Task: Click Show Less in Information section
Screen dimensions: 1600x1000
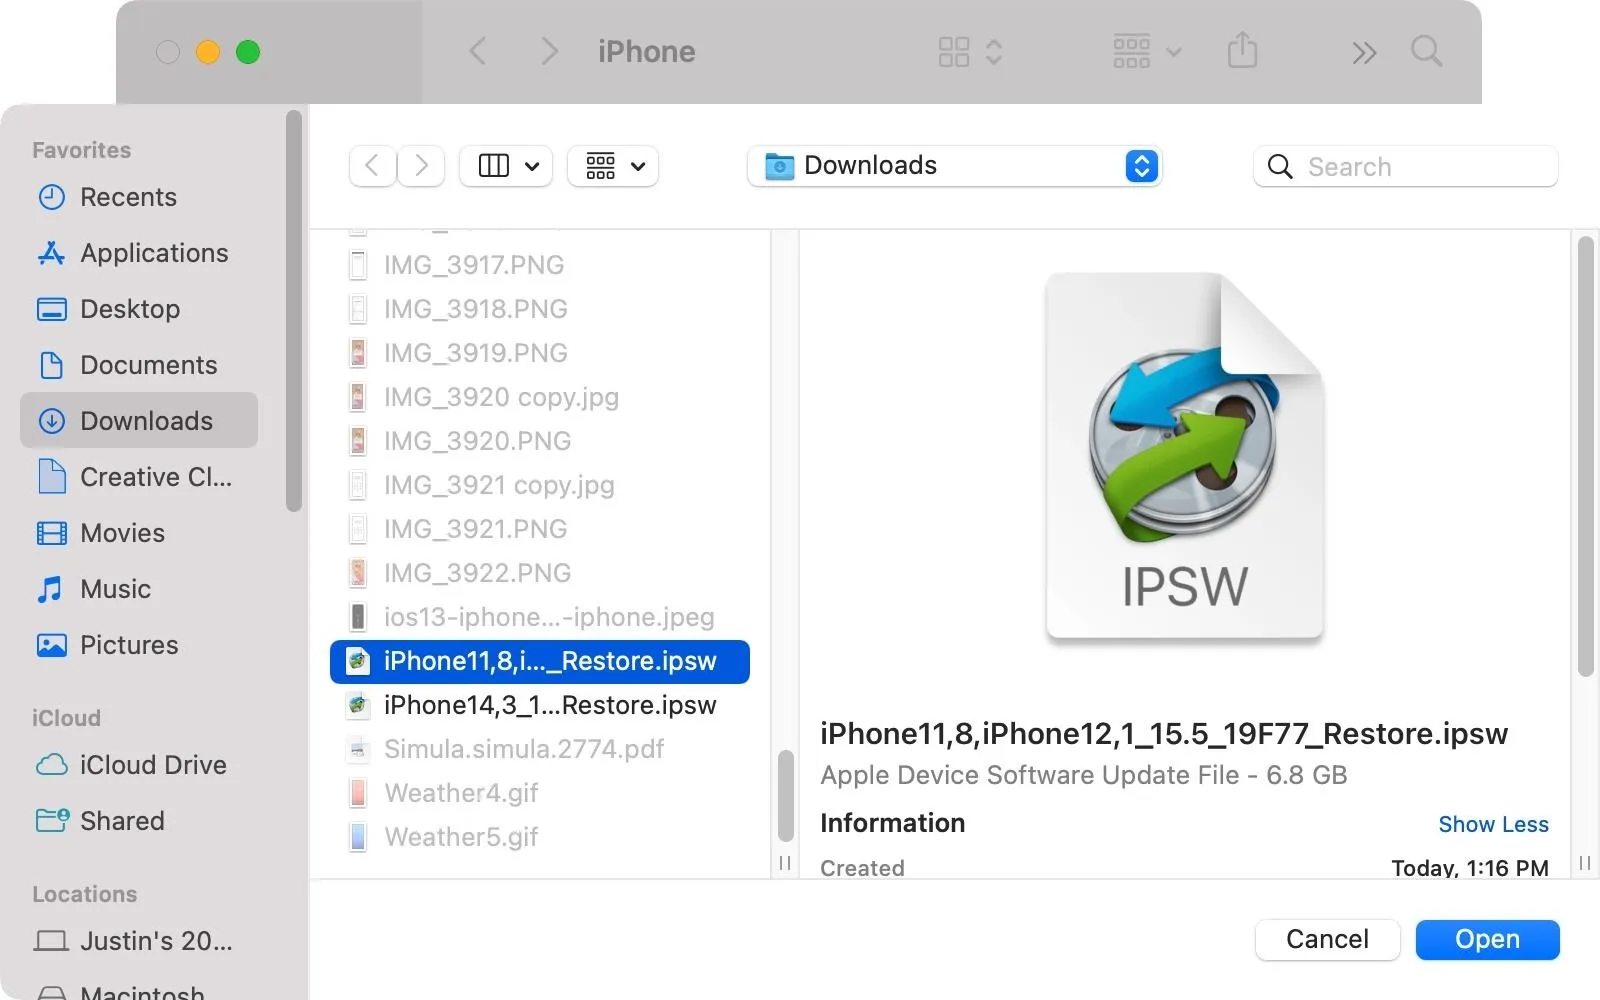Action: coord(1493,824)
